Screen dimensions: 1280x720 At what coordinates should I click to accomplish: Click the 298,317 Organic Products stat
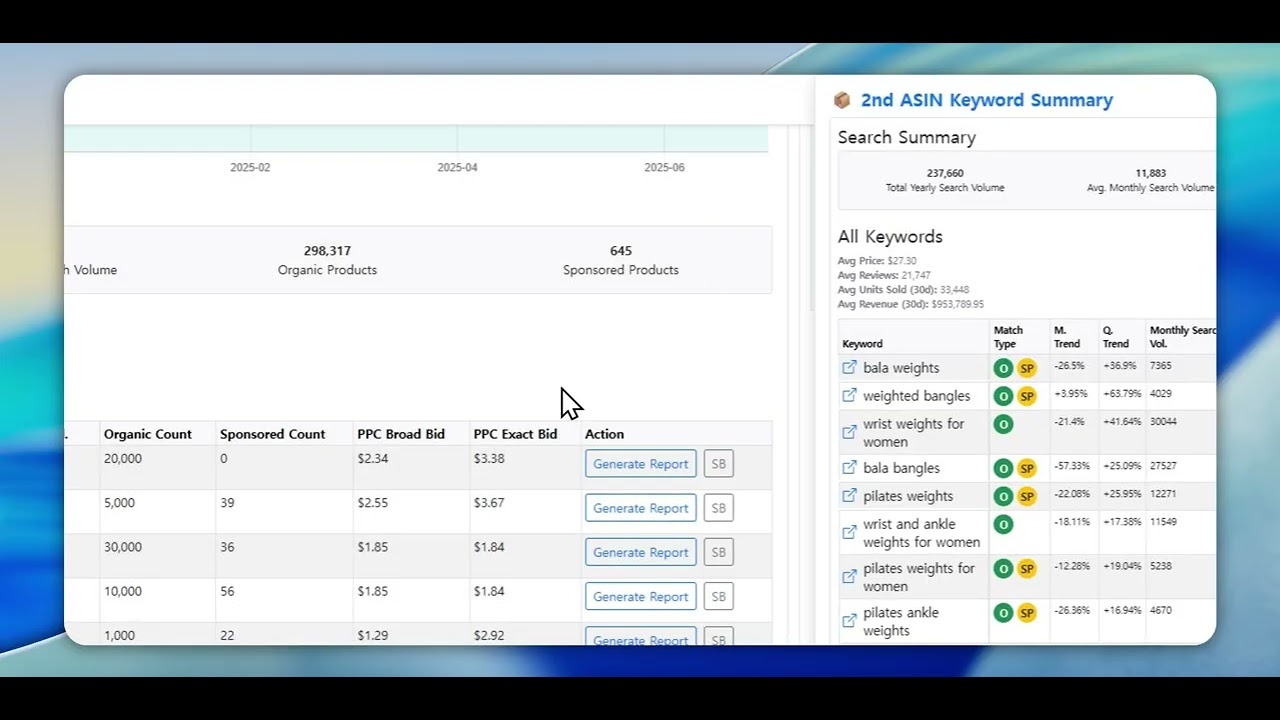point(327,260)
